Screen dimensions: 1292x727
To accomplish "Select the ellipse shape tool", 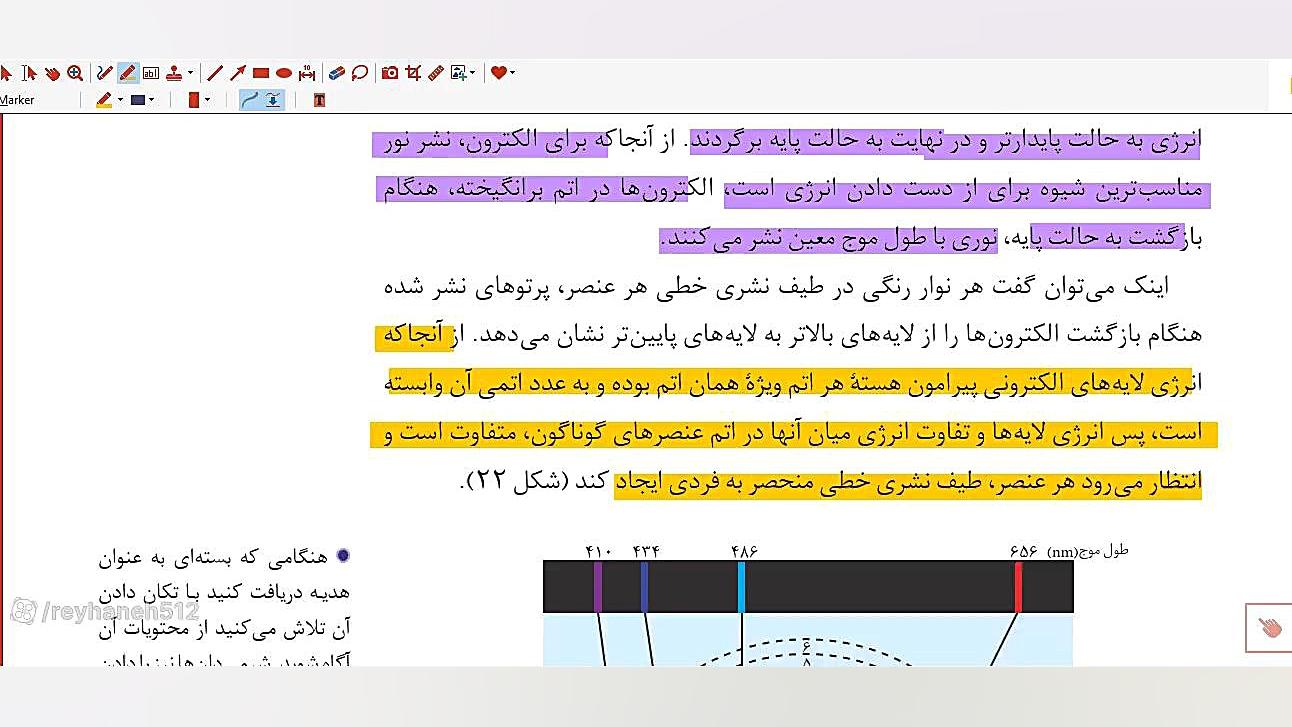I will click(284, 73).
